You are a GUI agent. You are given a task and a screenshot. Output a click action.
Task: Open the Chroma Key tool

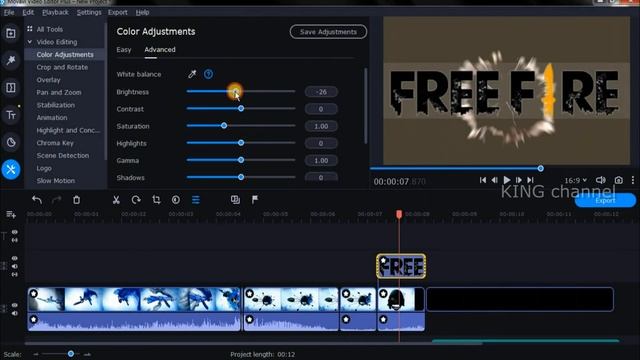pos(55,143)
